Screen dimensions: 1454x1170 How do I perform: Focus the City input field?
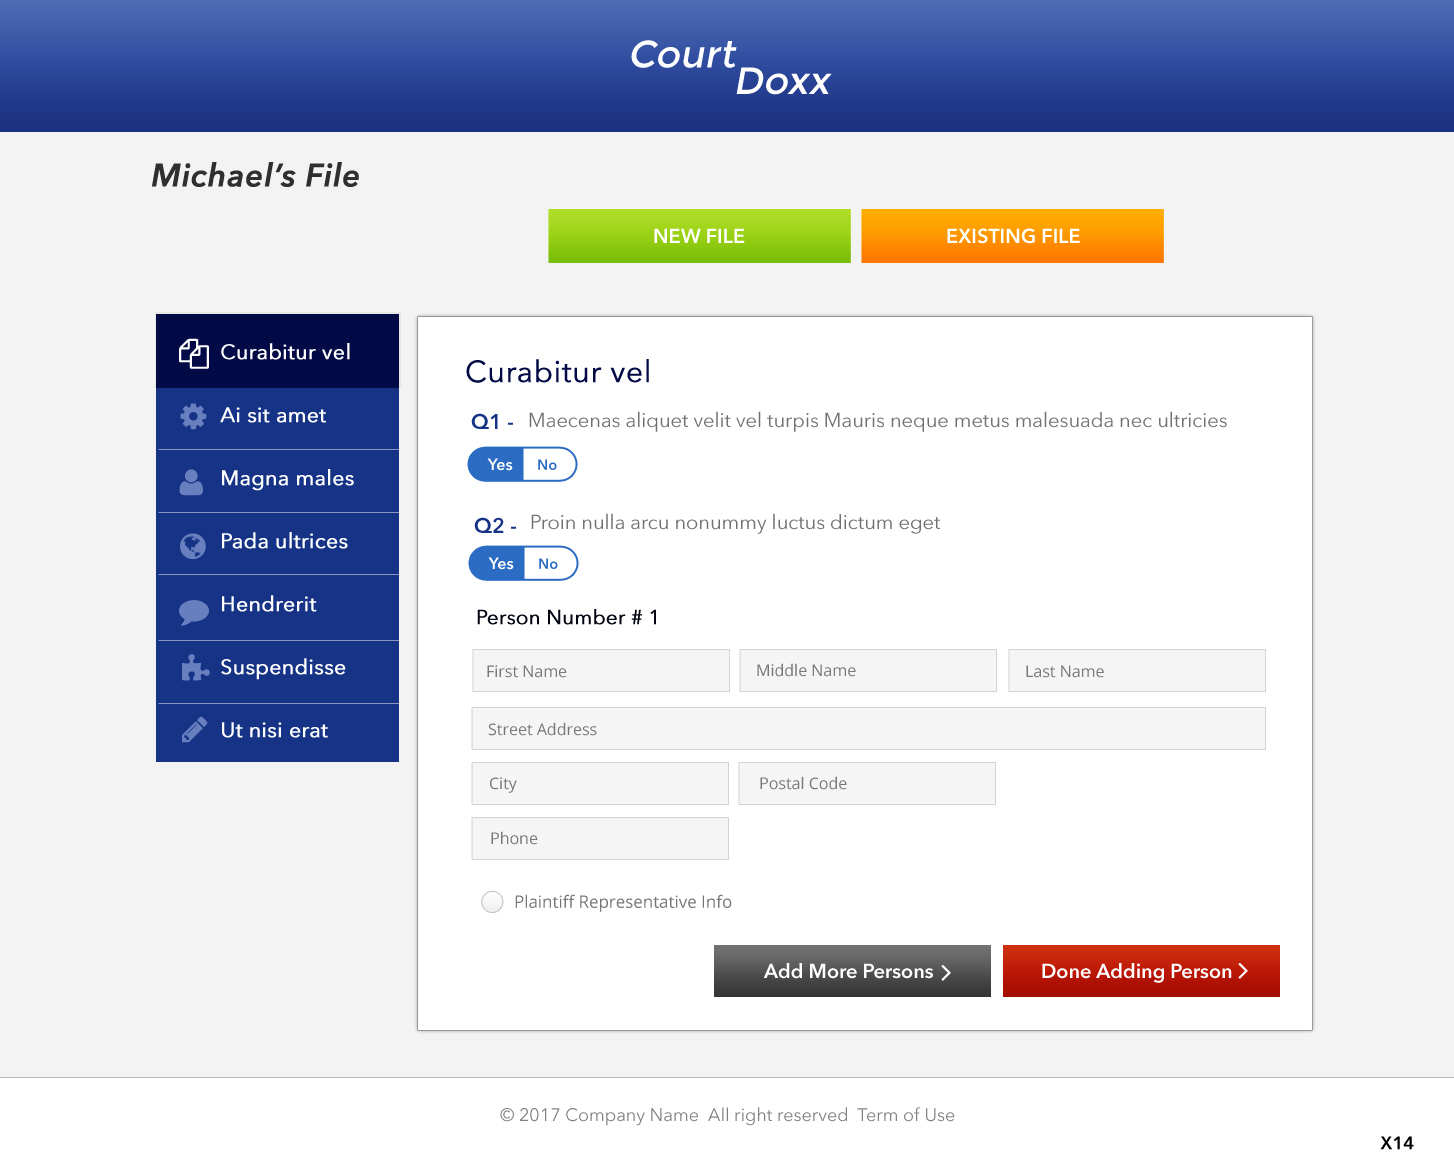(600, 784)
